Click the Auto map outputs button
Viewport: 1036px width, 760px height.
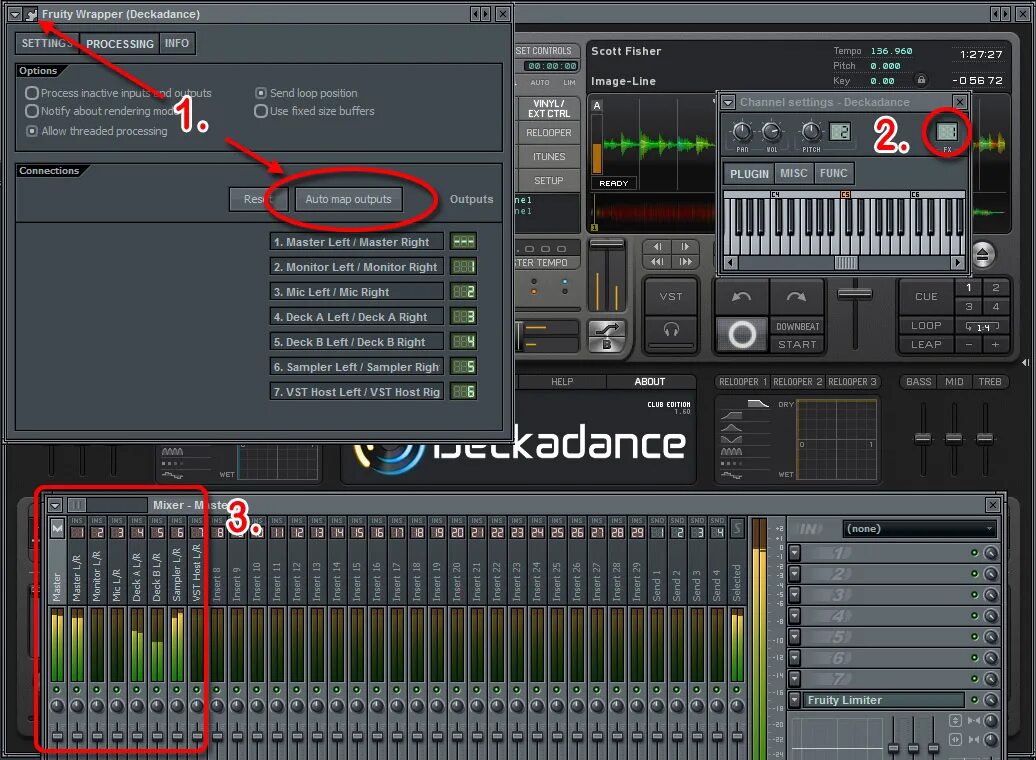coord(349,199)
